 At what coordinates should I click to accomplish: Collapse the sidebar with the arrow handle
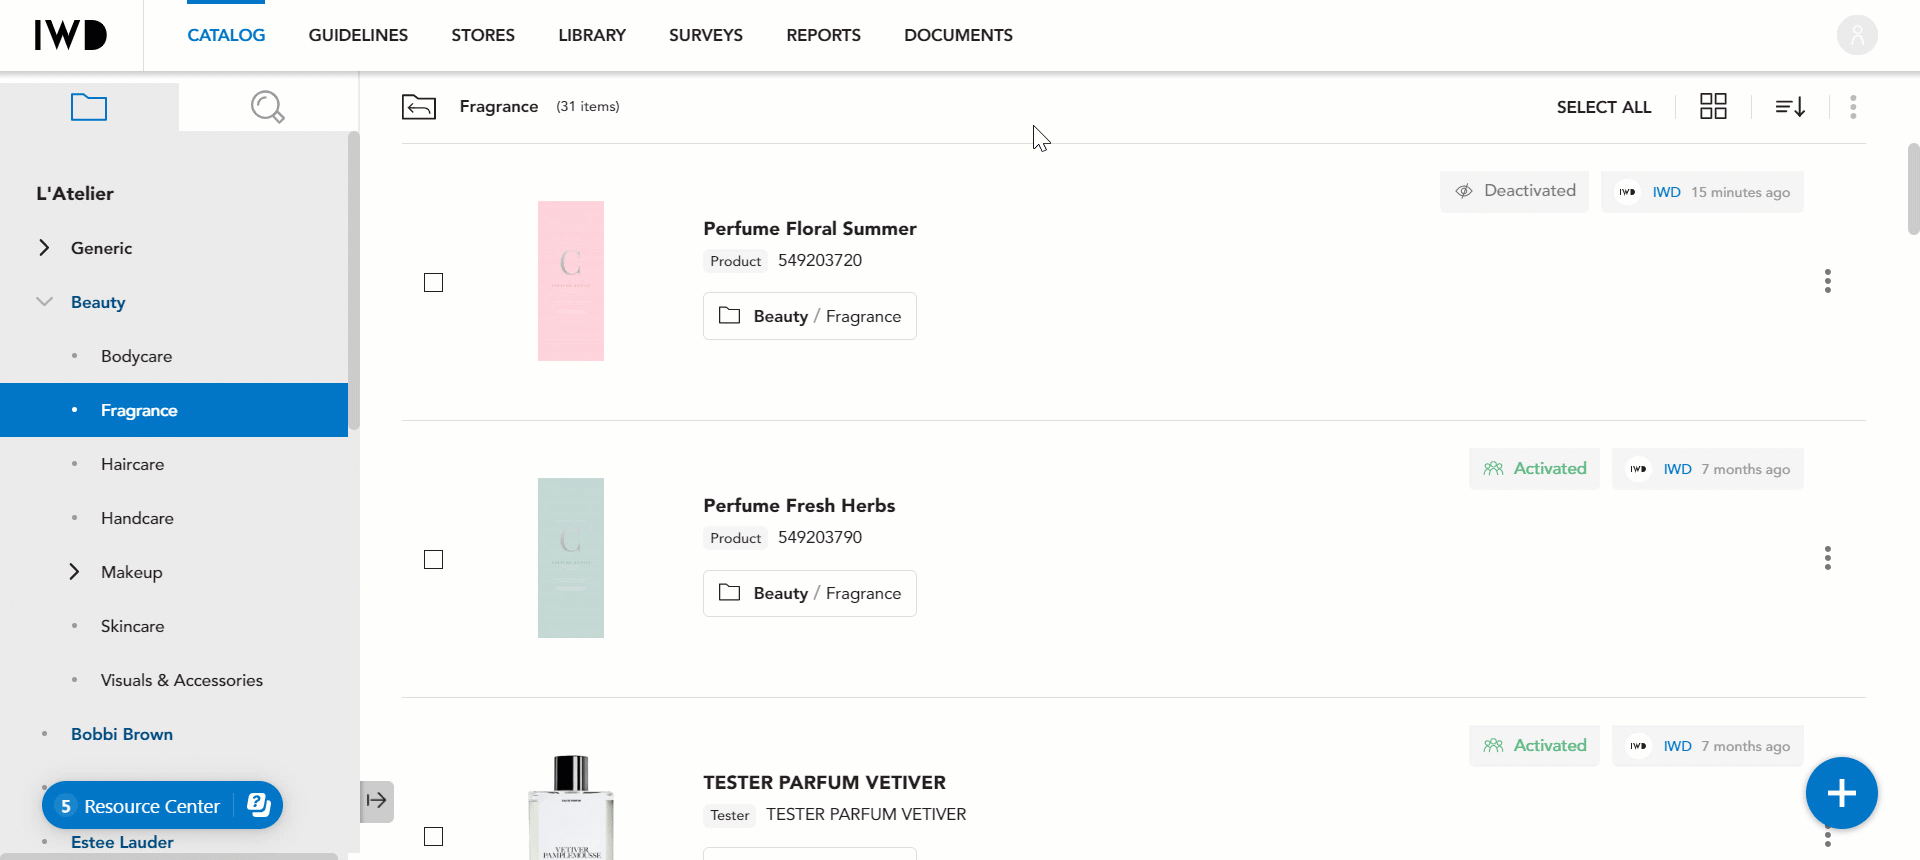377,801
